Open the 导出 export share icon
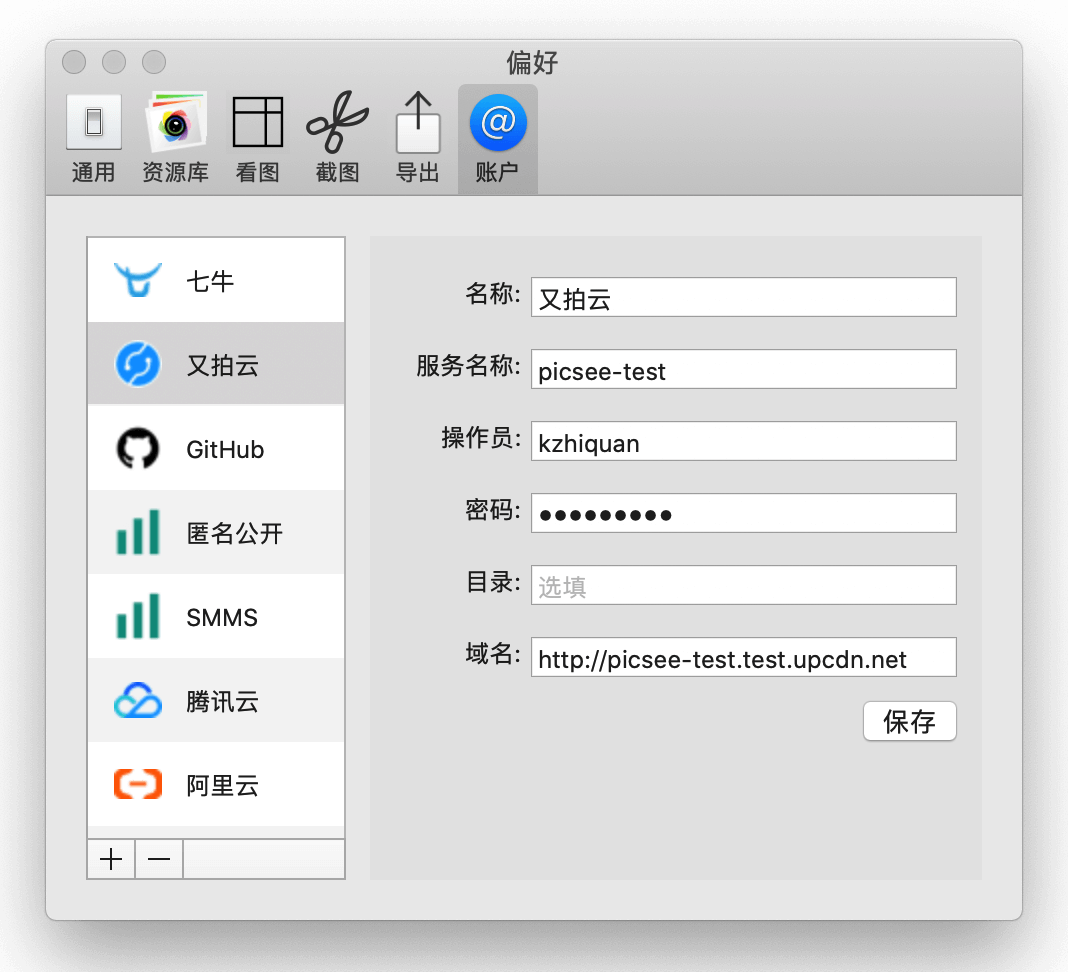Image resolution: width=1068 pixels, height=972 pixels. click(x=418, y=122)
